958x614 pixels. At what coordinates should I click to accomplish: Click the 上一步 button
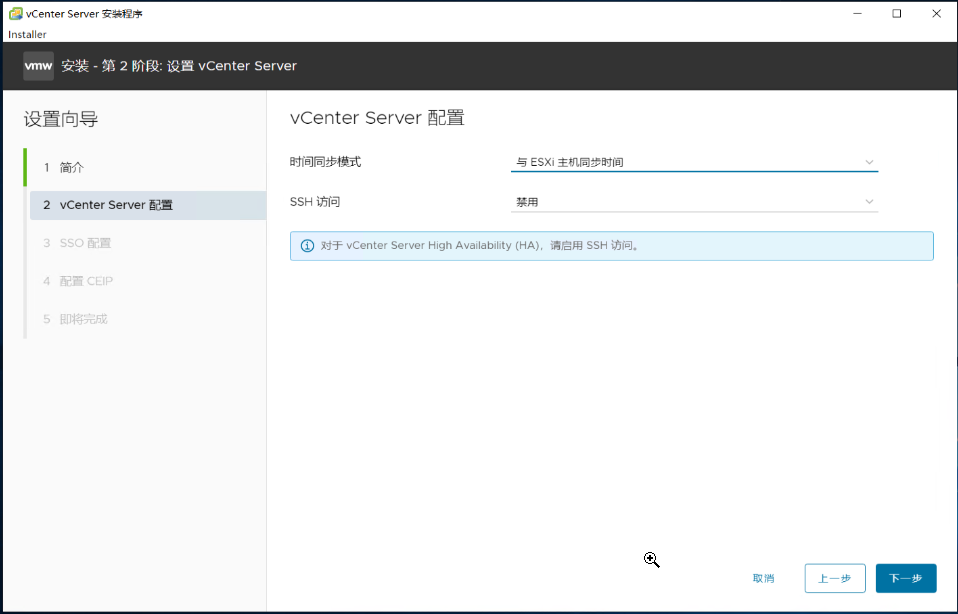pos(835,578)
